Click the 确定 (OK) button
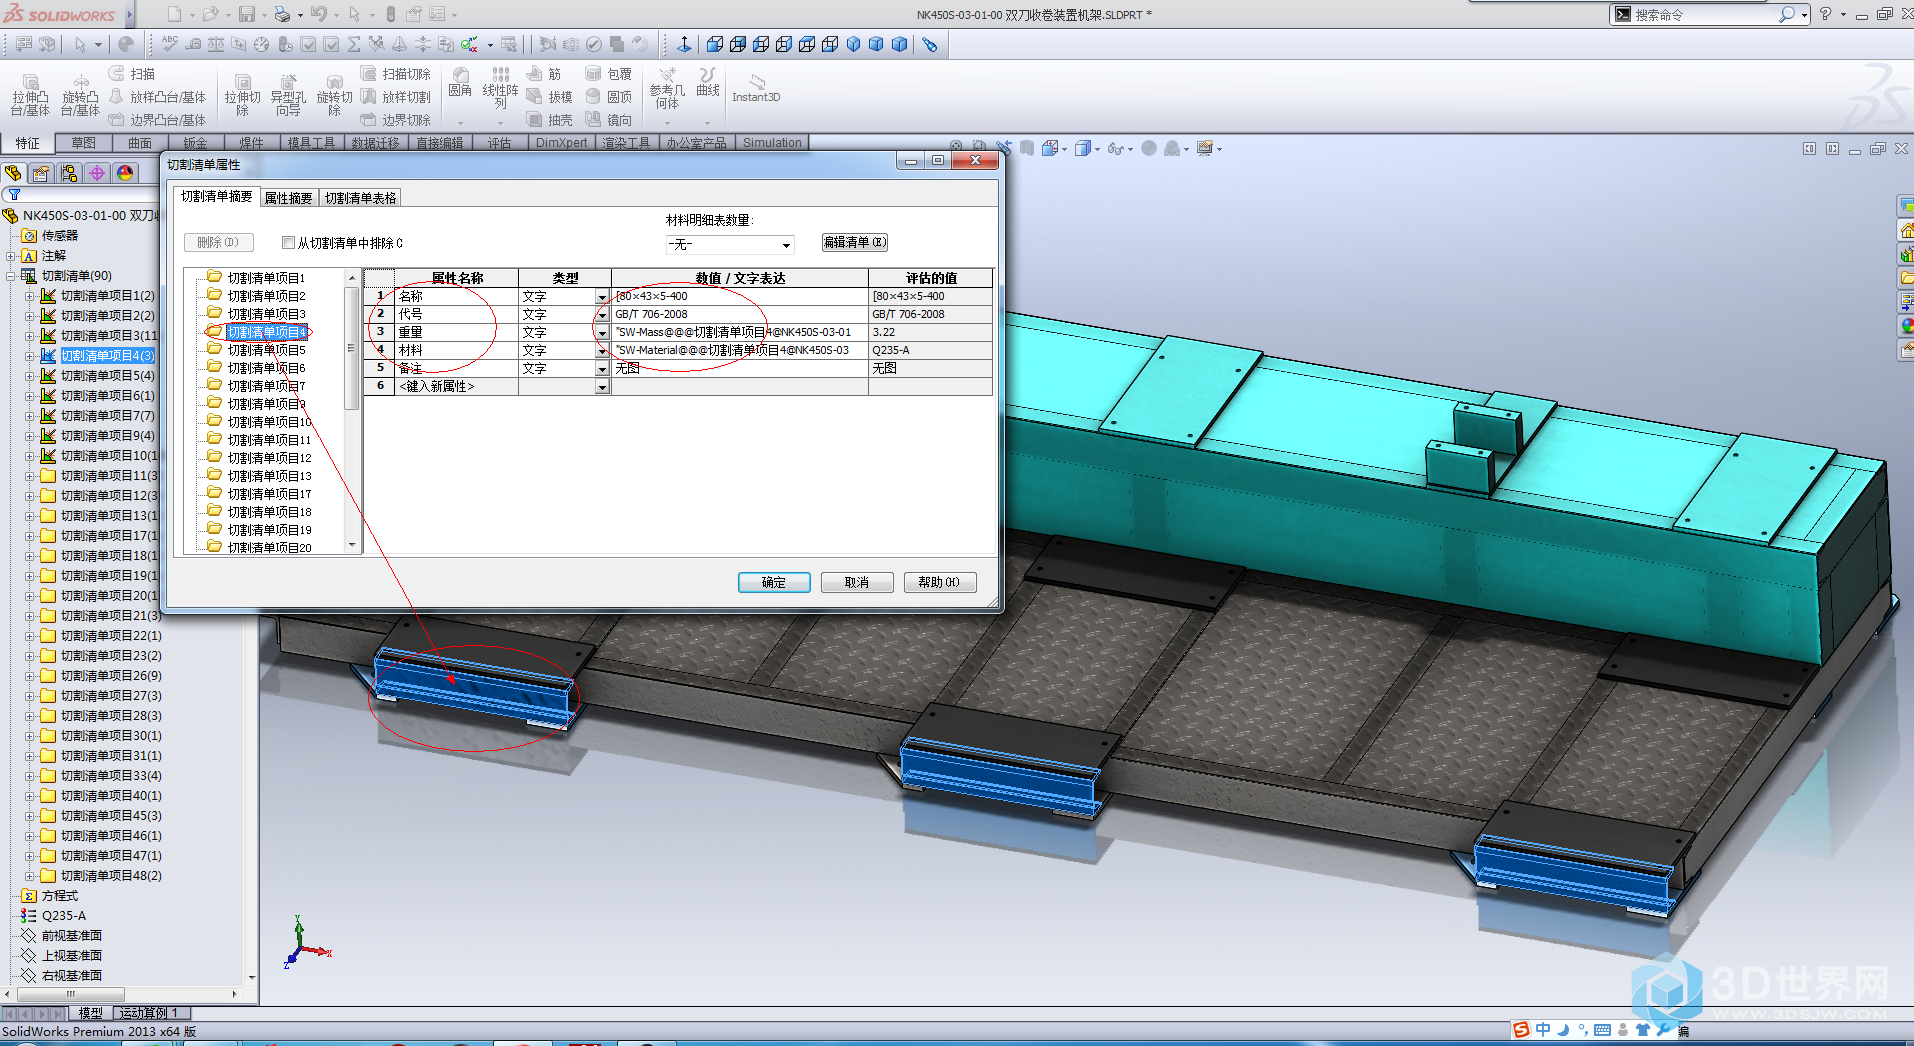 coord(774,582)
